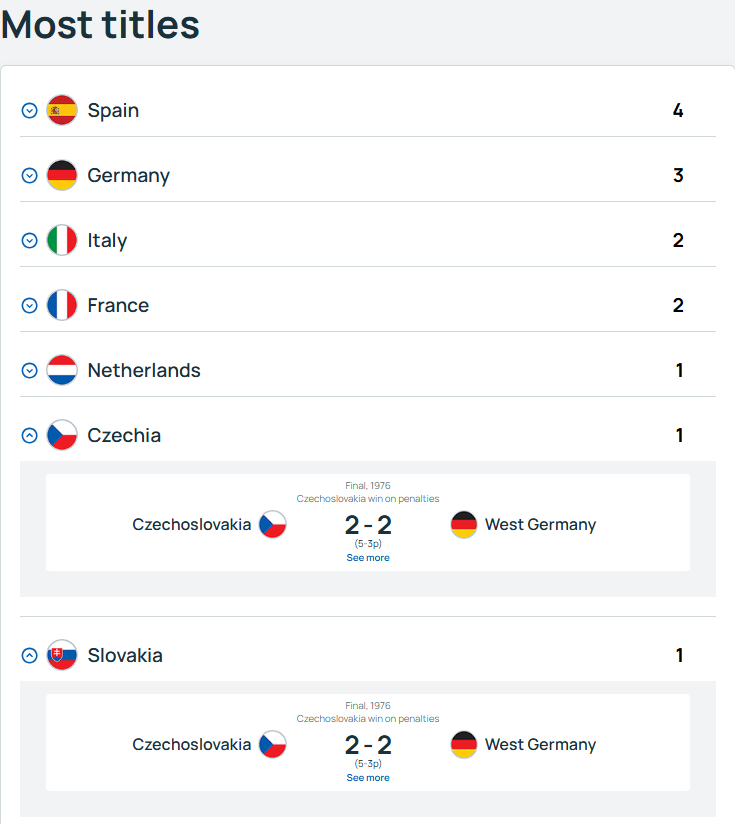Click the Germany flag icon

tap(62, 175)
